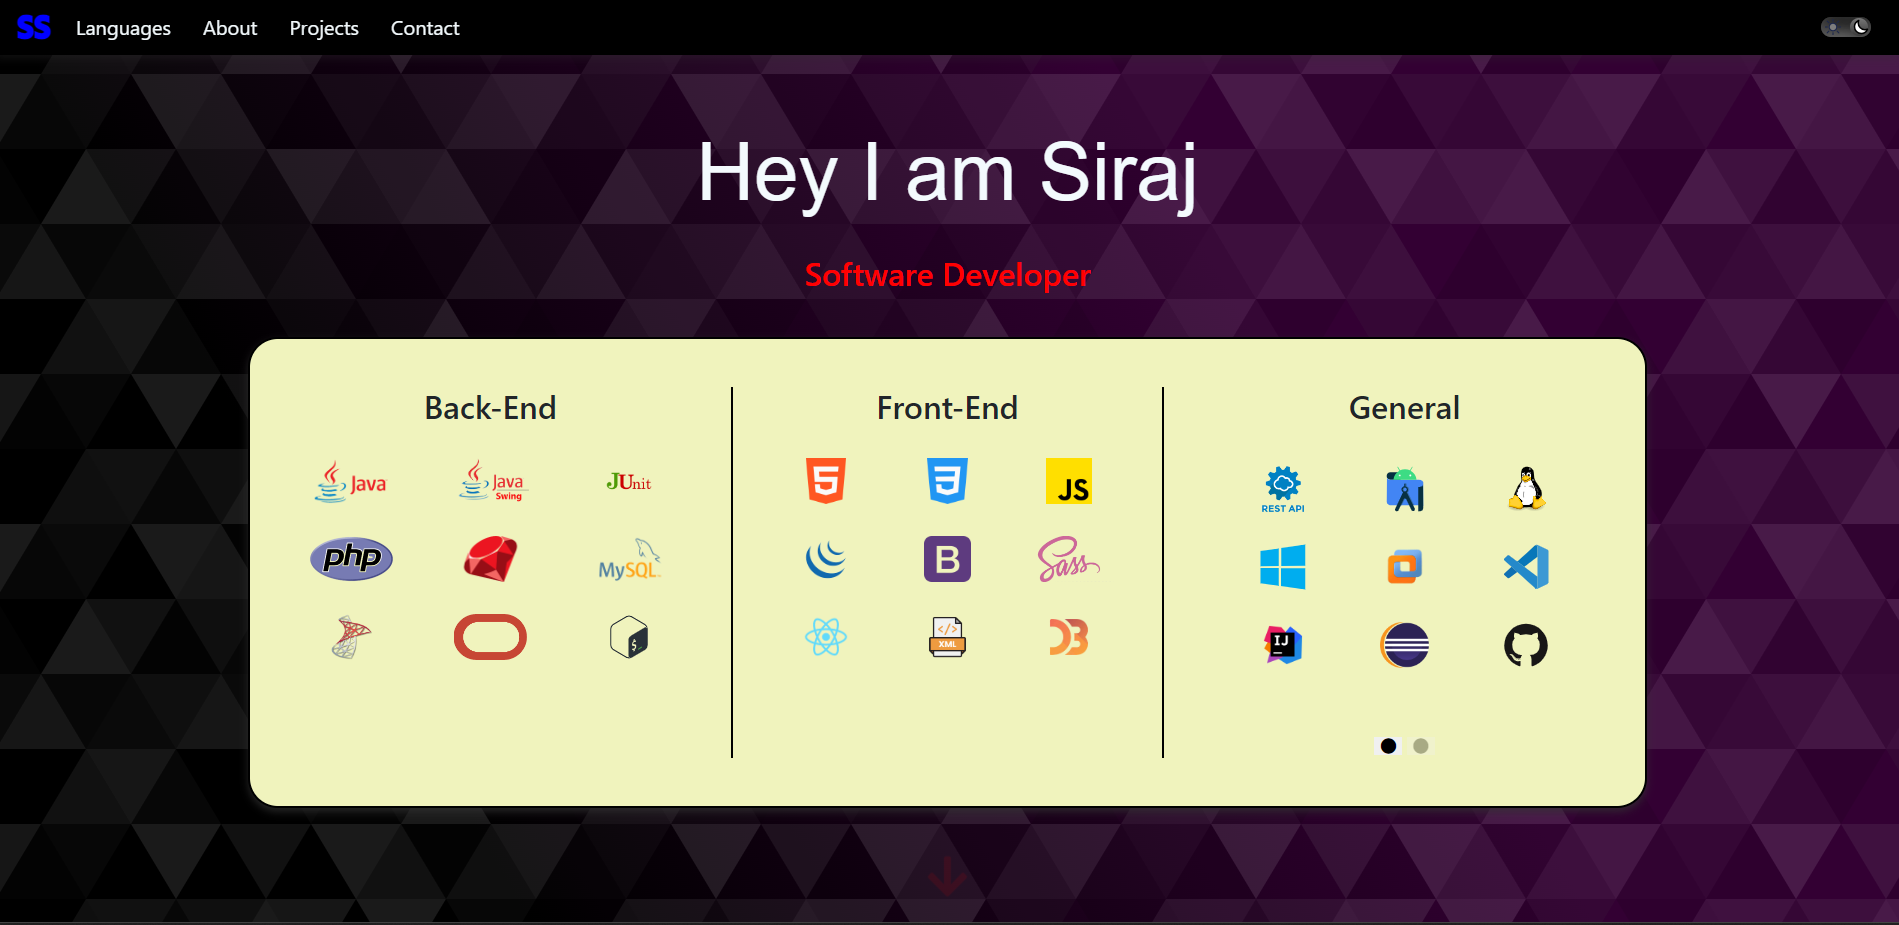
Task: Click the Sass logo
Action: [x=1068, y=559]
